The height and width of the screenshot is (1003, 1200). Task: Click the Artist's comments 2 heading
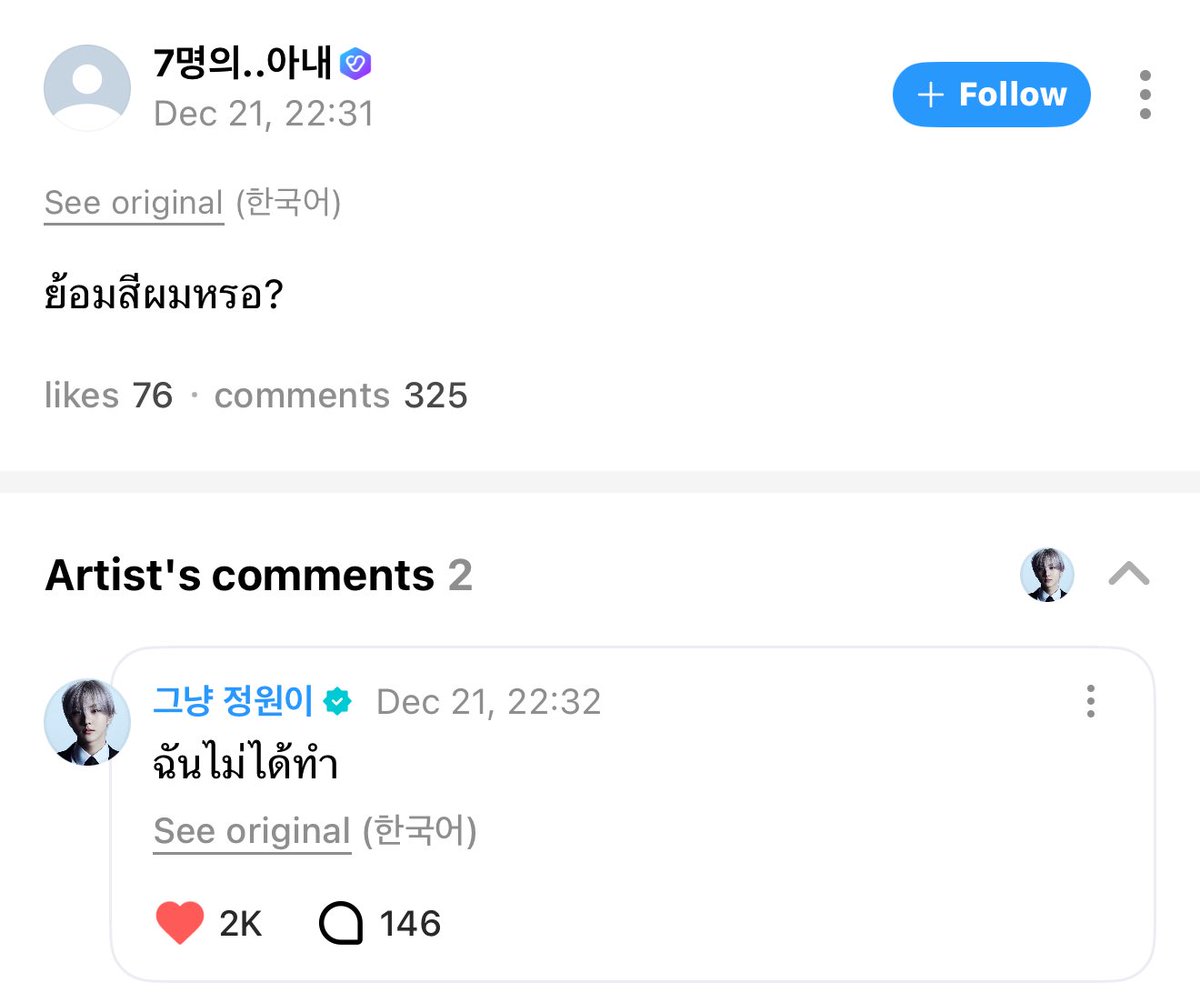258,576
